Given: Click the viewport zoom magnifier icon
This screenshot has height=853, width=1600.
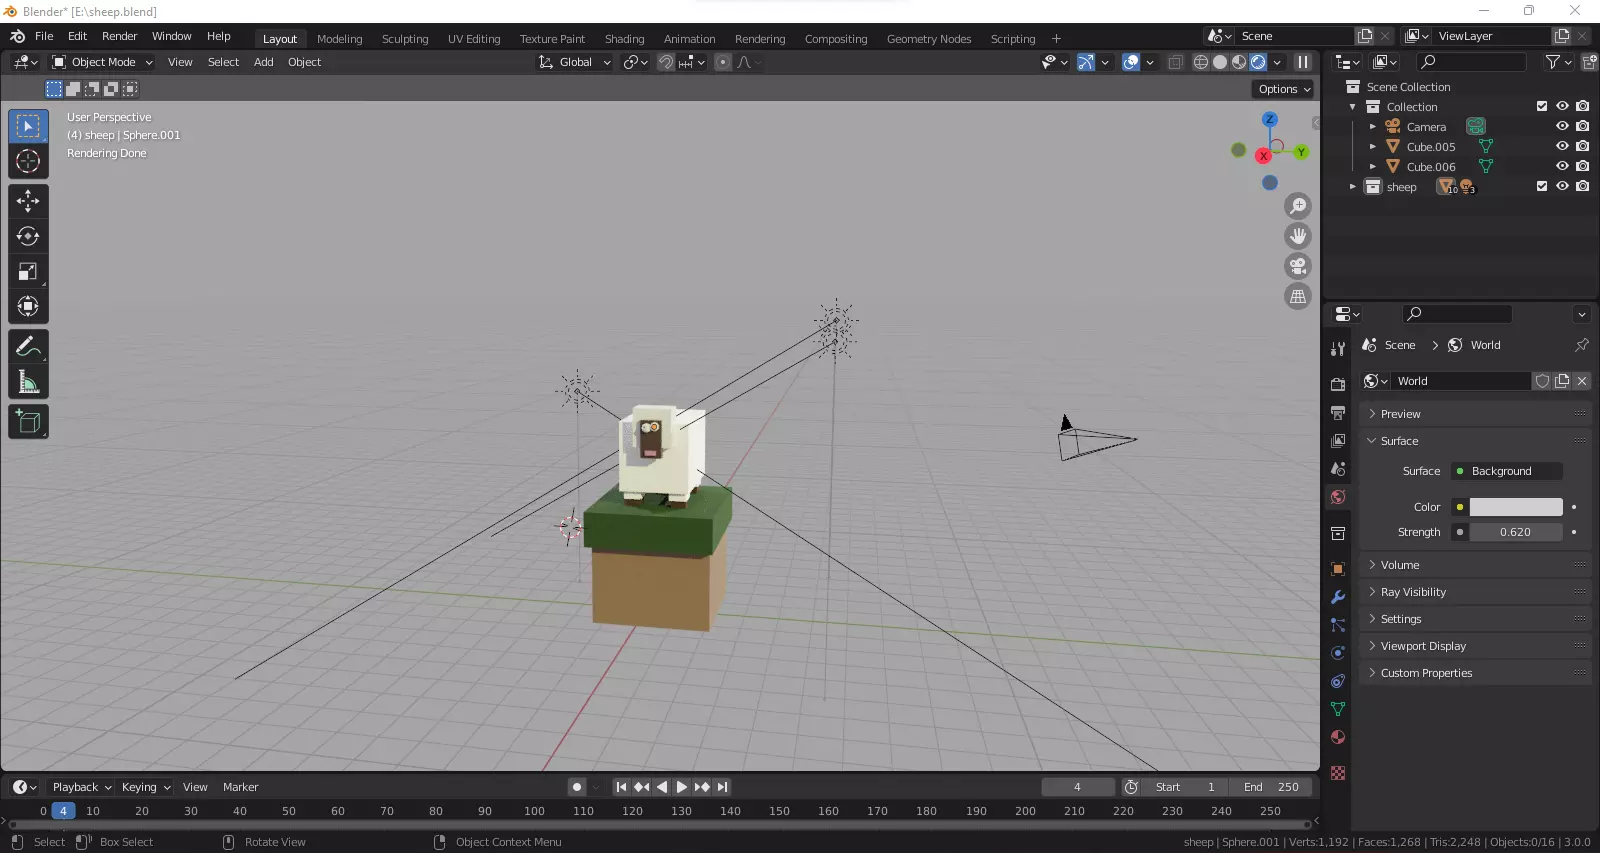Looking at the screenshot, I should 1298,206.
